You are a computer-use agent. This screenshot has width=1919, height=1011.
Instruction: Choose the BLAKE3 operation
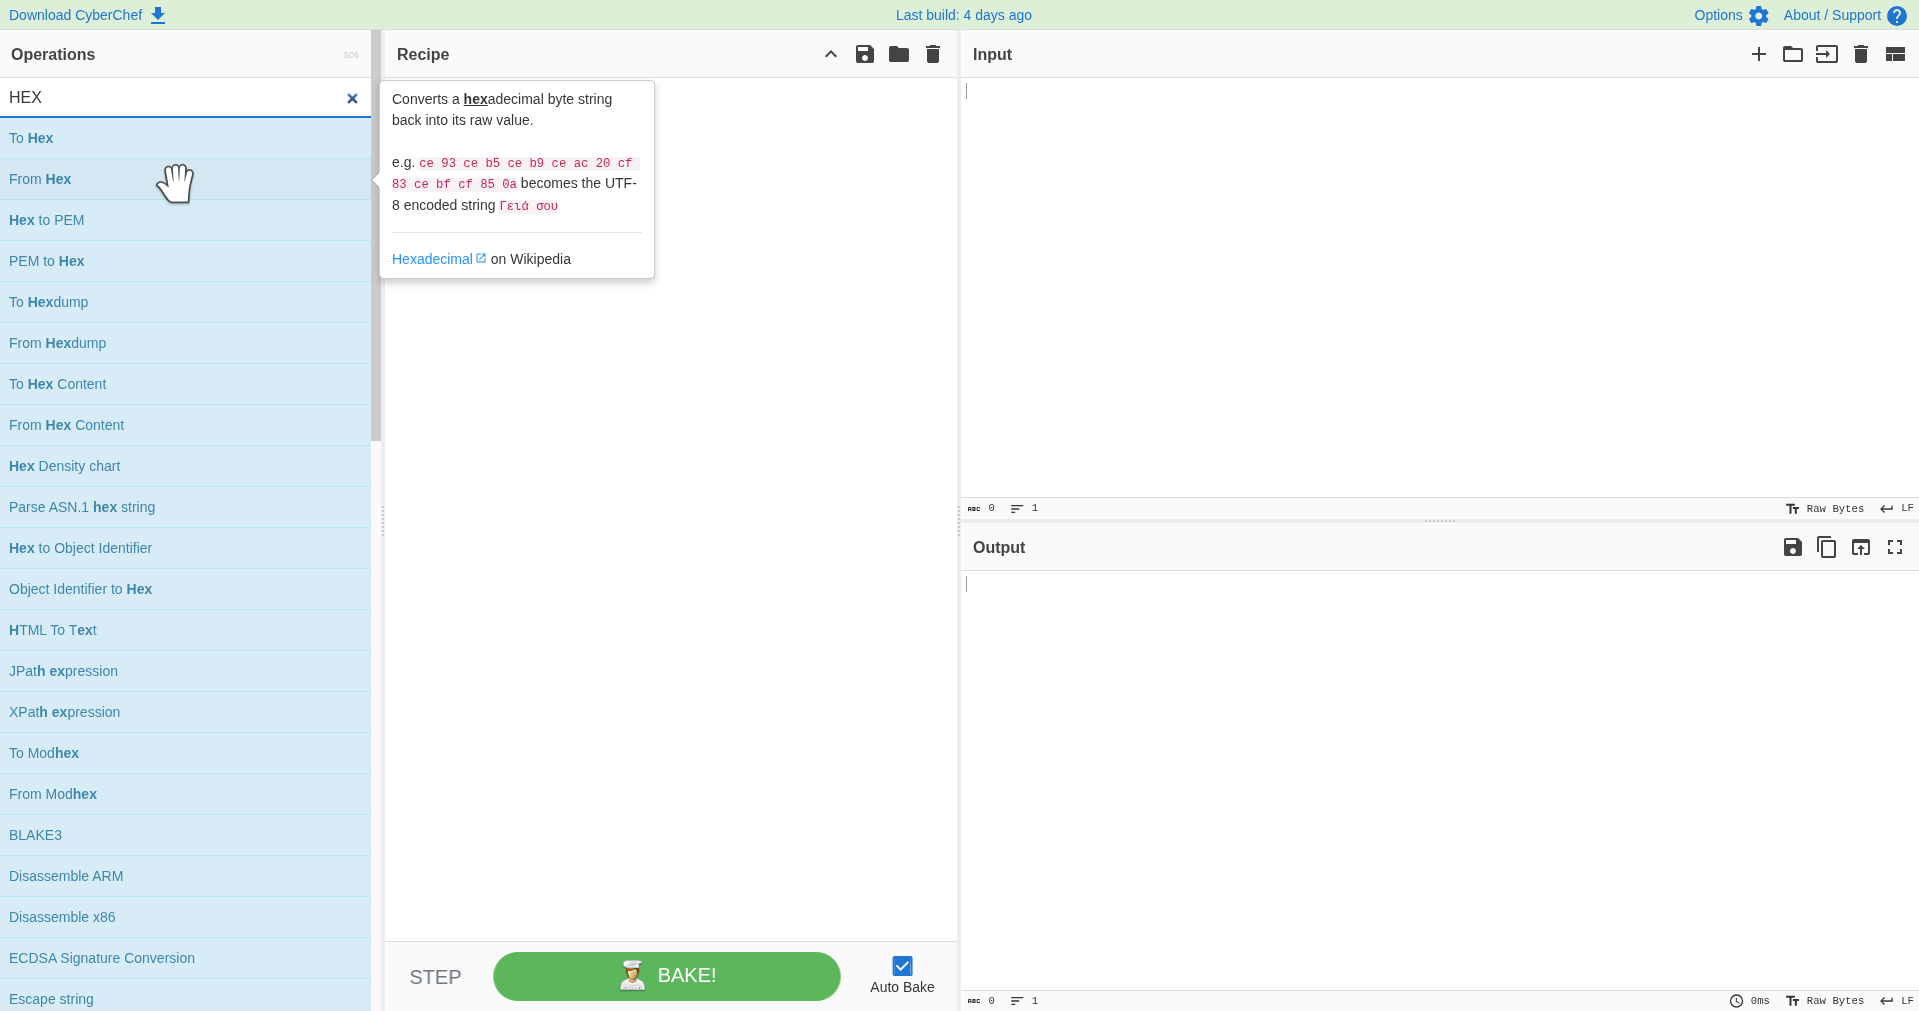(x=185, y=835)
